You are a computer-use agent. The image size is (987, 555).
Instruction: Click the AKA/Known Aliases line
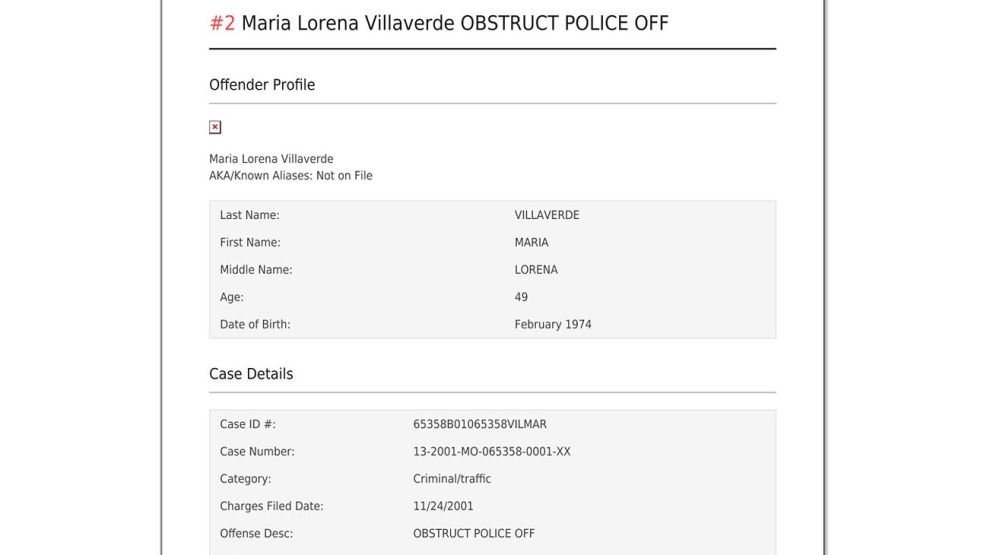tap(291, 176)
